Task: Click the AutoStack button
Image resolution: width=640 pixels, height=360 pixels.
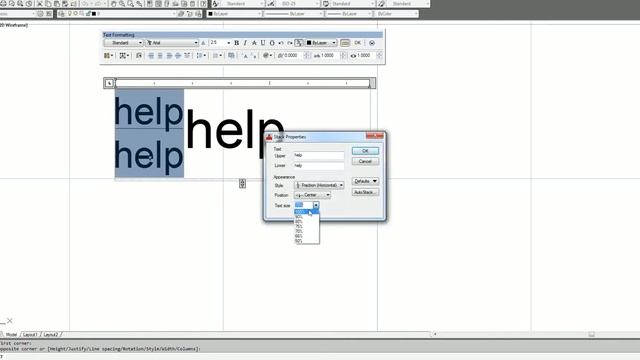Action: 365,192
